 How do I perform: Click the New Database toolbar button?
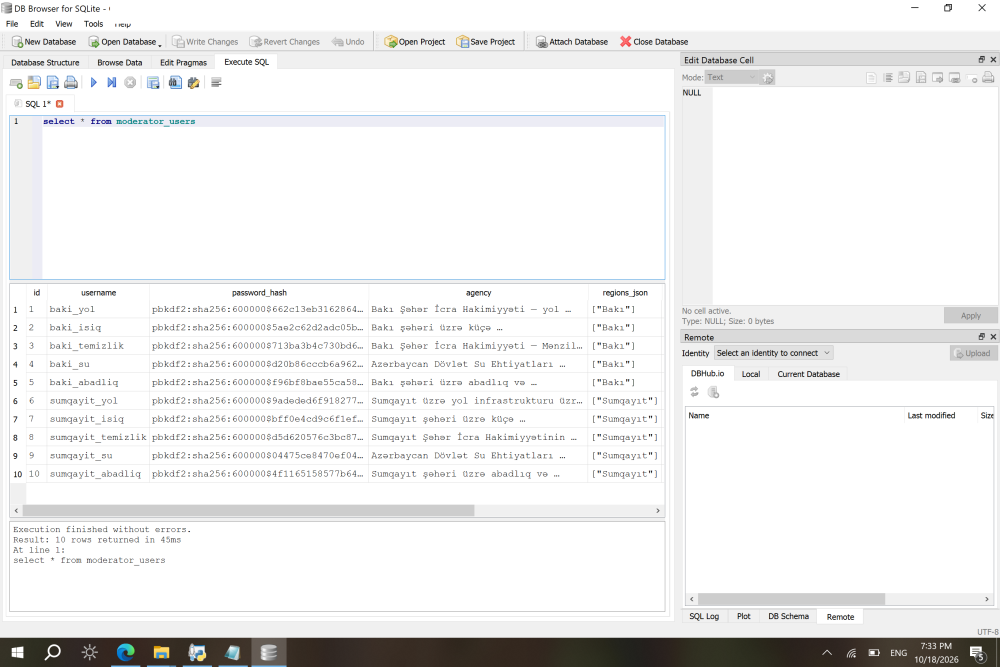click(43, 42)
